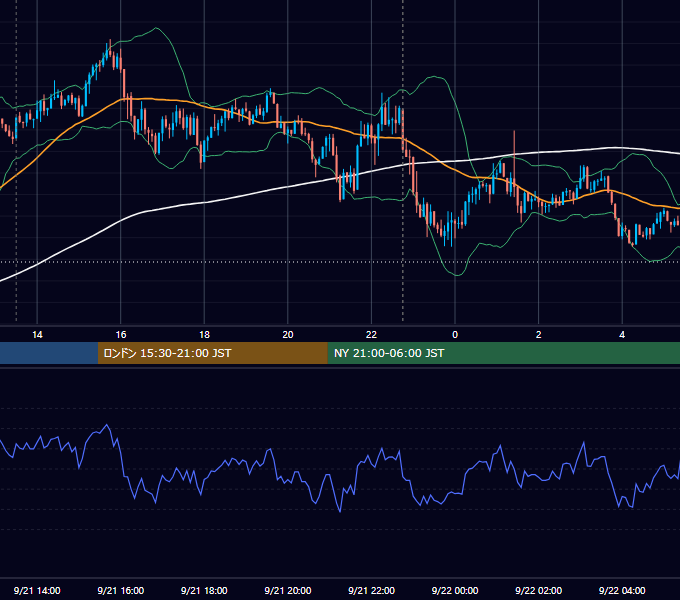Click the 14 label on the chart time axis

37,335
